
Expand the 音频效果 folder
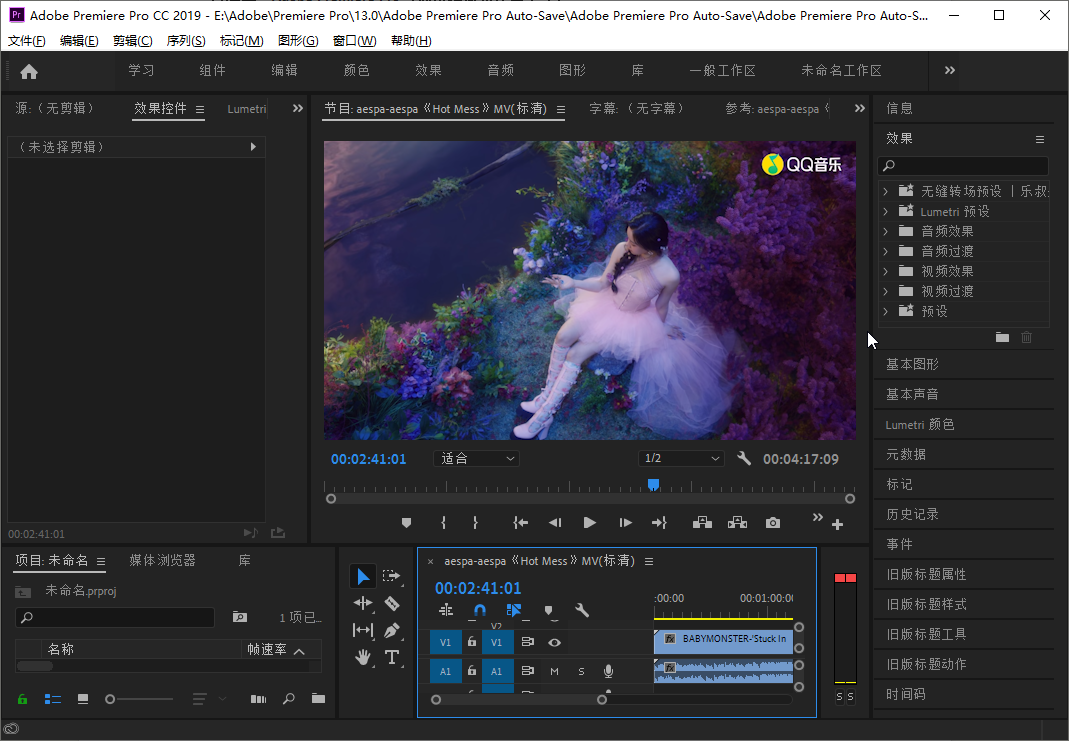point(886,232)
